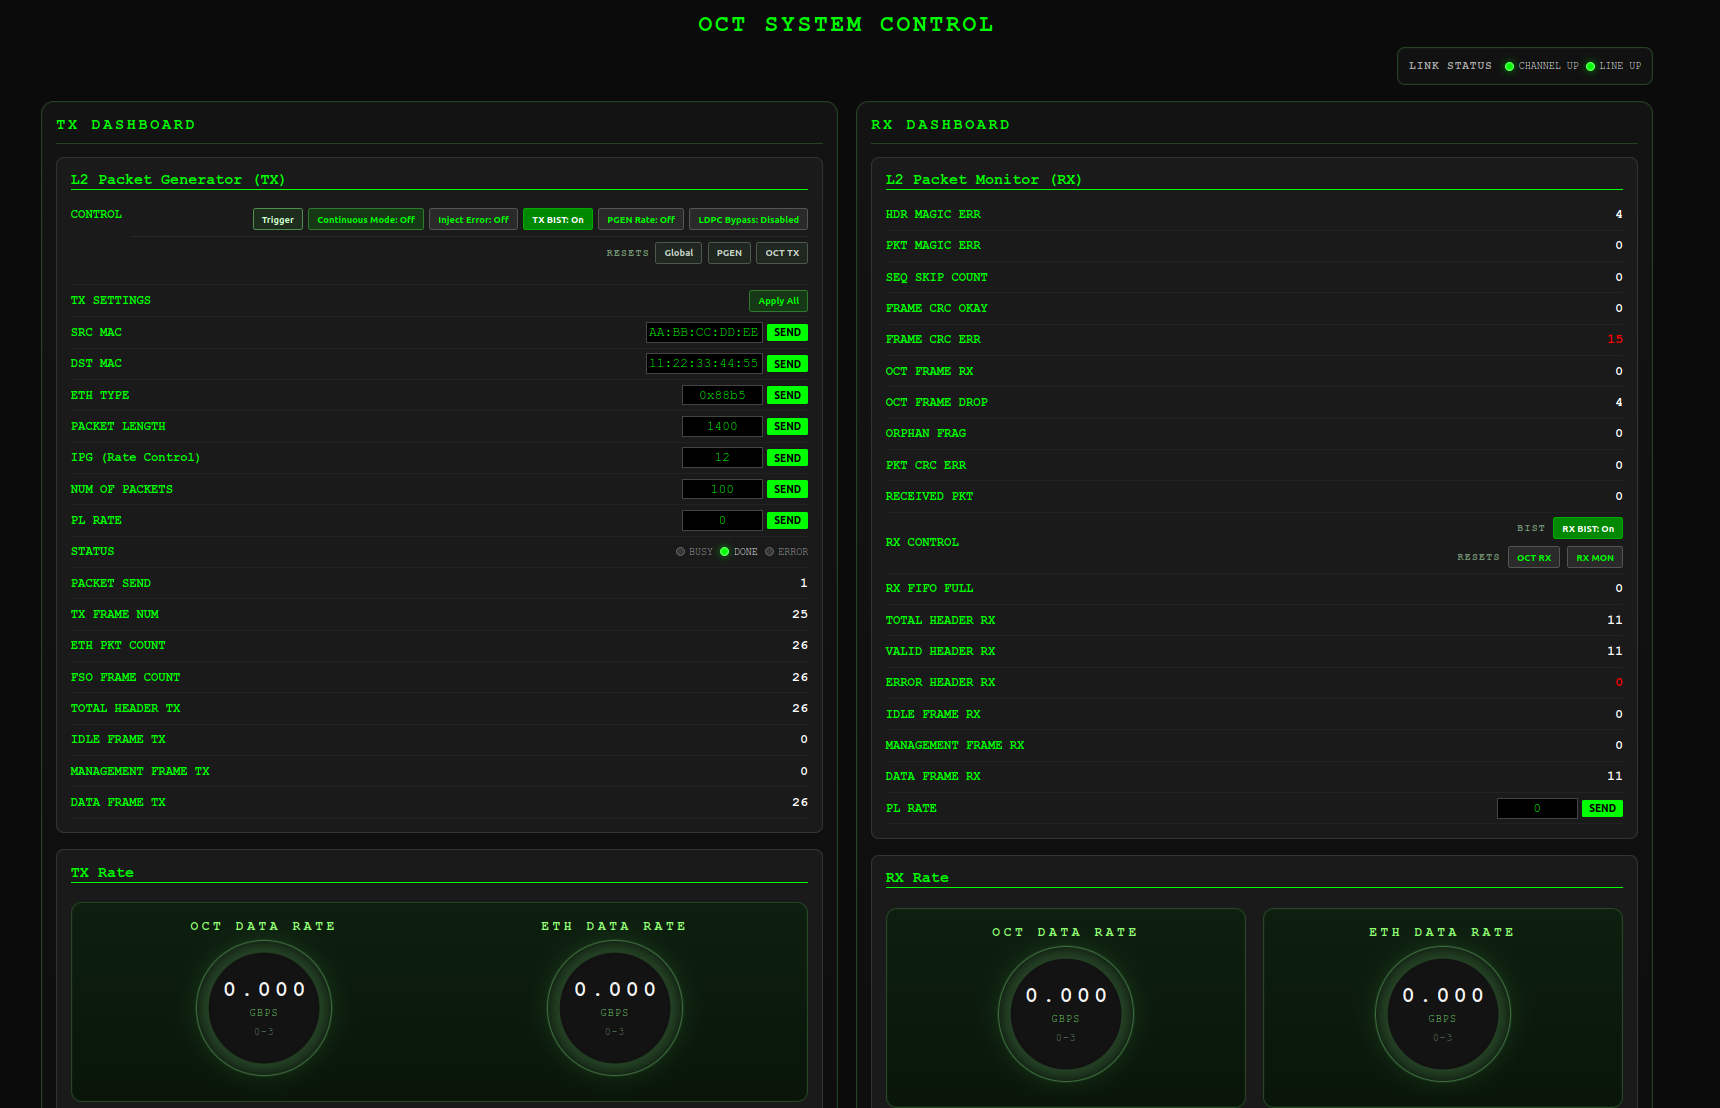Viewport: 1720px width, 1108px height.
Task: Click the RX FIFO FULL label
Action: (929, 588)
